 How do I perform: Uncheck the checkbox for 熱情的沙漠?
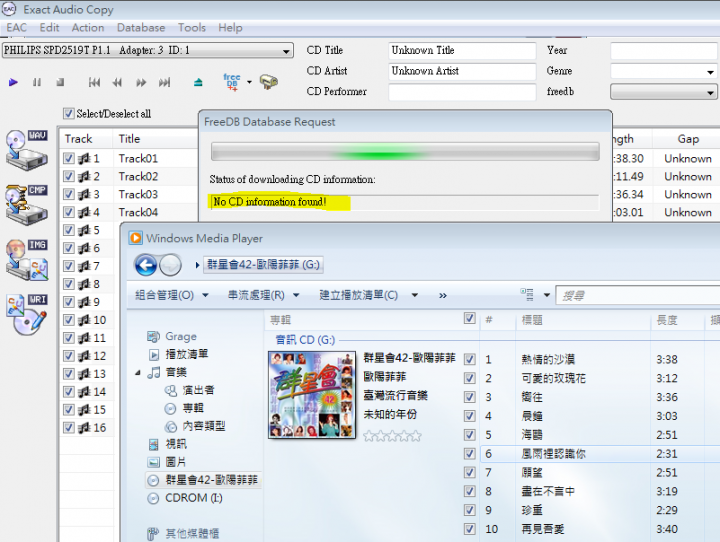click(469, 359)
